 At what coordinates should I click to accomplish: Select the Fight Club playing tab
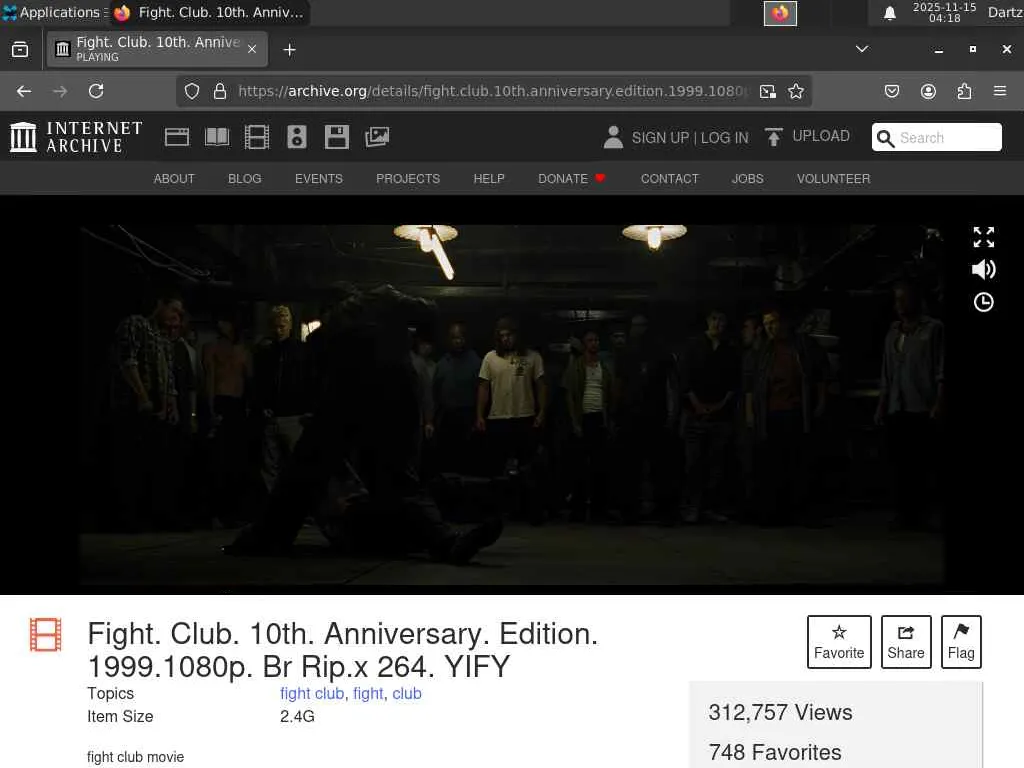(x=157, y=49)
